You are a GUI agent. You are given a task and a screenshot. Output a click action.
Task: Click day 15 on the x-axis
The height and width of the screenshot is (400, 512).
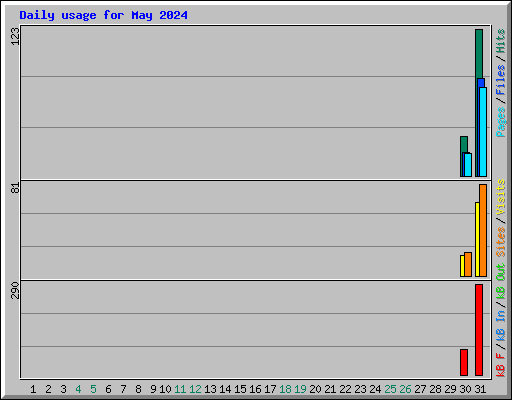coord(240,389)
